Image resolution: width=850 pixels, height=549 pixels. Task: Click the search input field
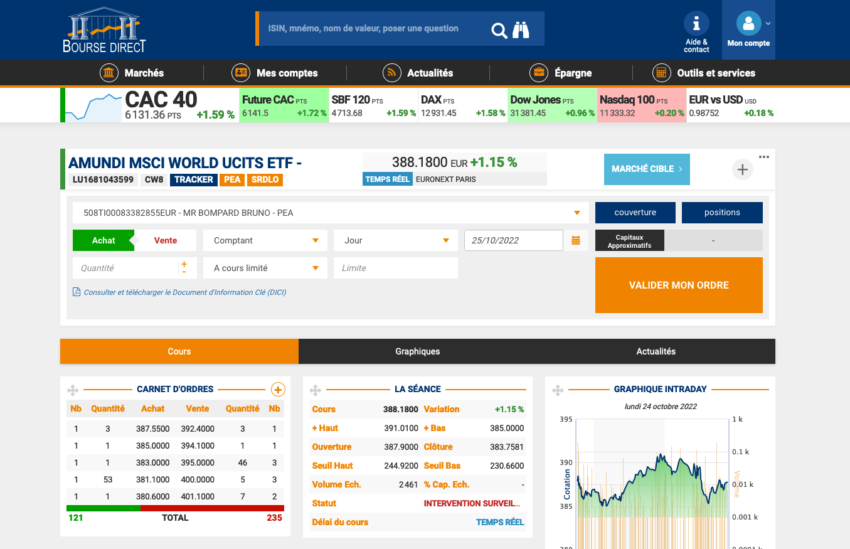[x=374, y=29]
